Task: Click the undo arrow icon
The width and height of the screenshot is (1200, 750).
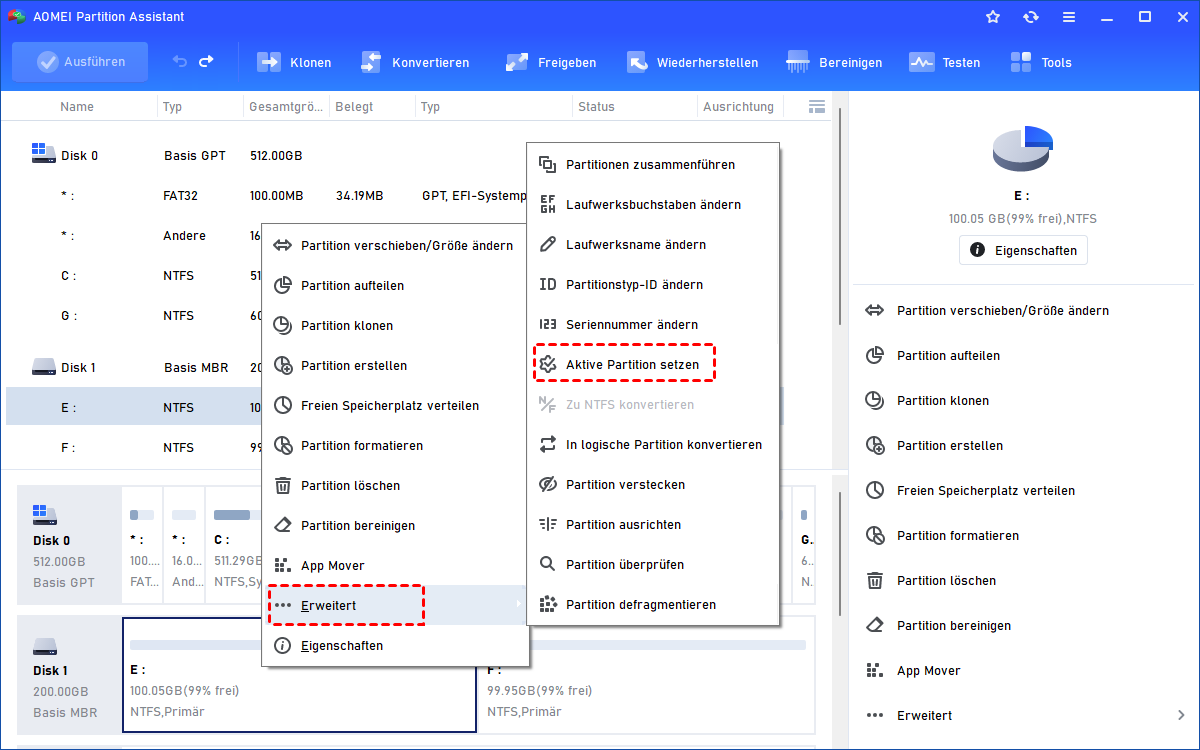Action: click(x=180, y=62)
